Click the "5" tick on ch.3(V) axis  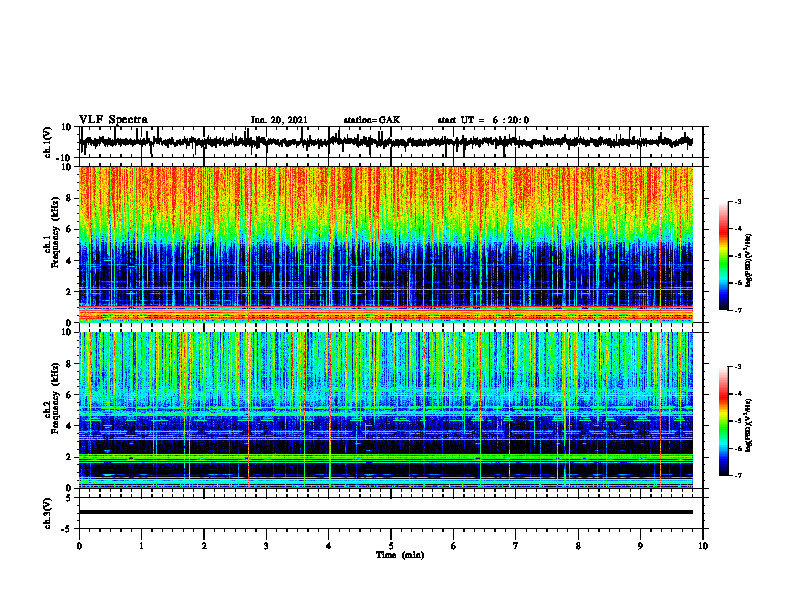69,498
